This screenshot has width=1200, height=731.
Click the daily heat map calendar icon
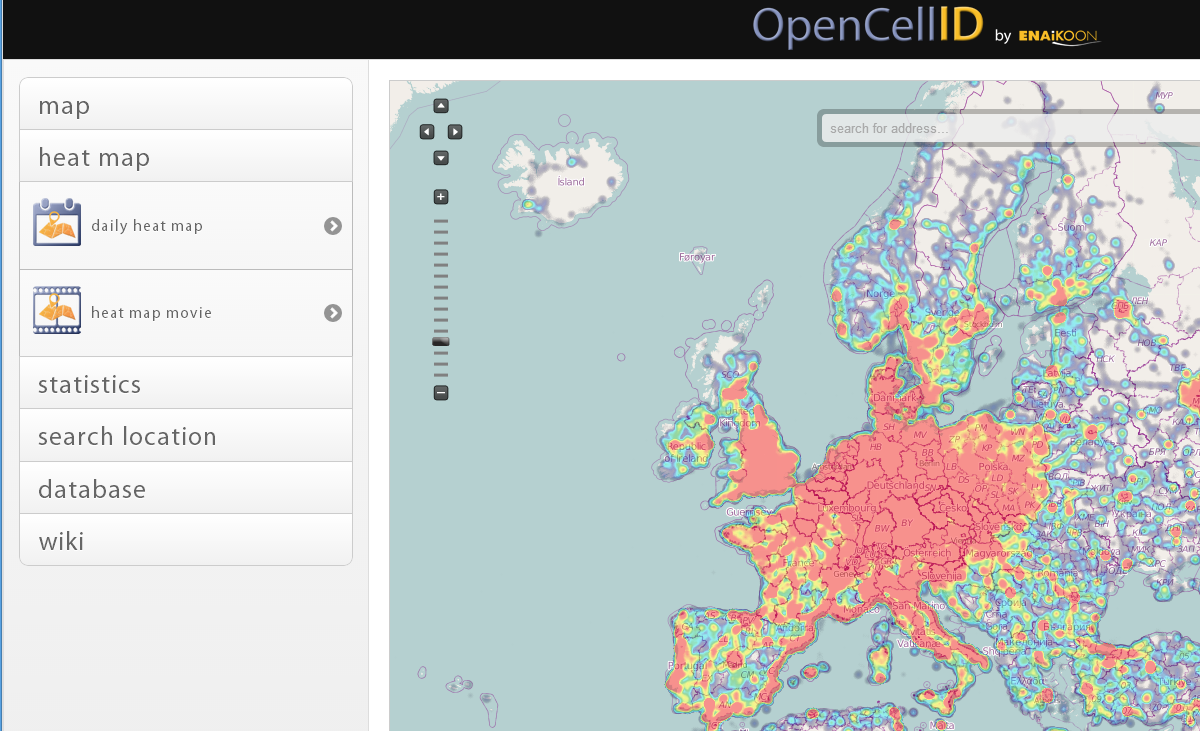[57, 223]
